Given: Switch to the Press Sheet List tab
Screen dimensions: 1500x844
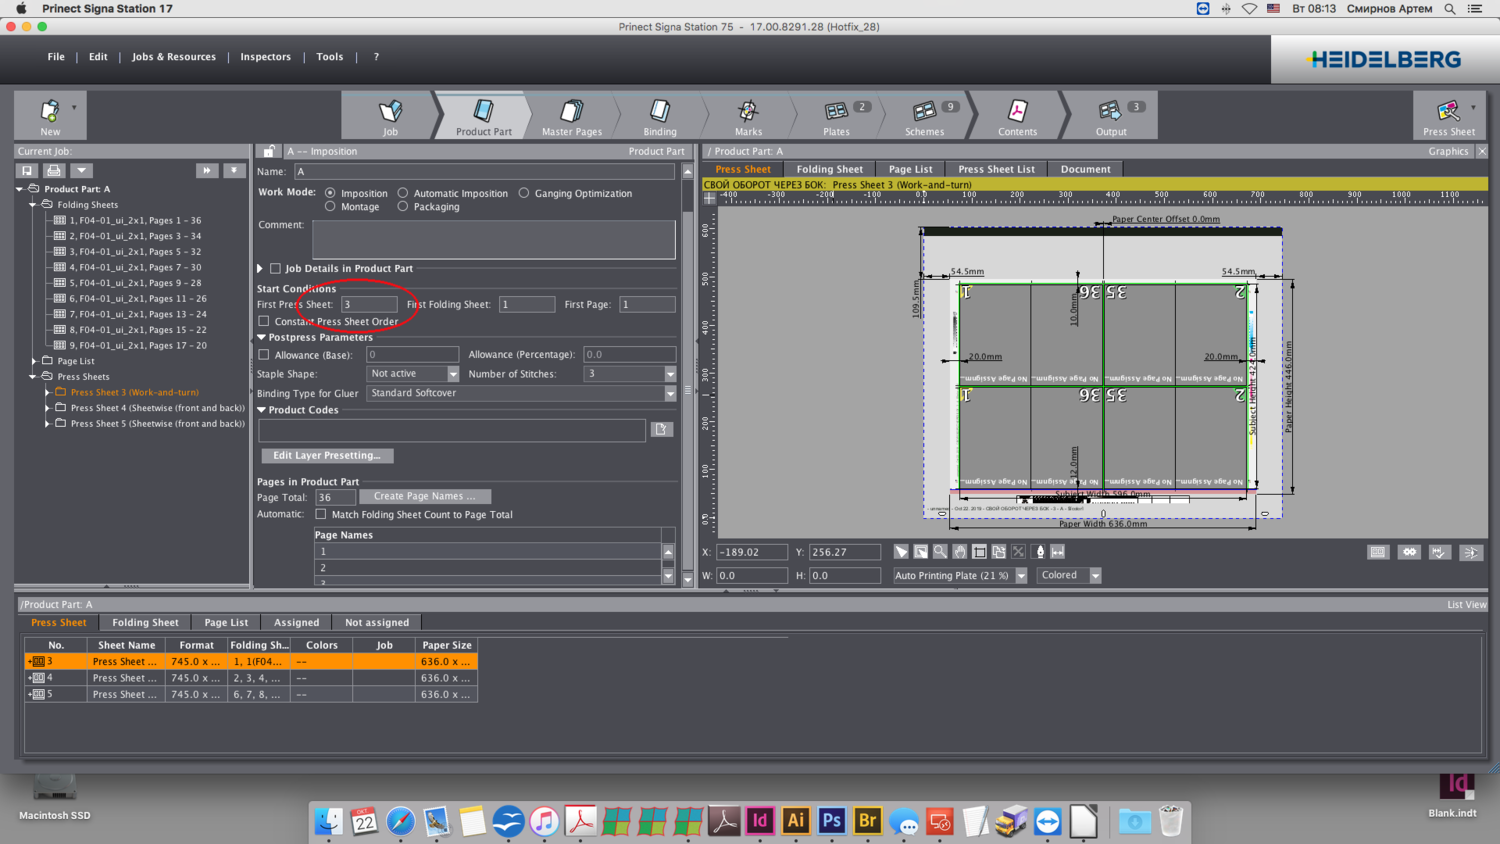Looking at the screenshot, I should [x=996, y=169].
